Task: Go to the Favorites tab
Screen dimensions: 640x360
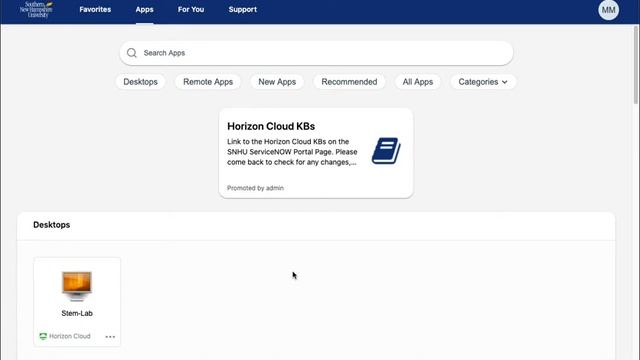Action: pyautogui.click(x=95, y=9)
